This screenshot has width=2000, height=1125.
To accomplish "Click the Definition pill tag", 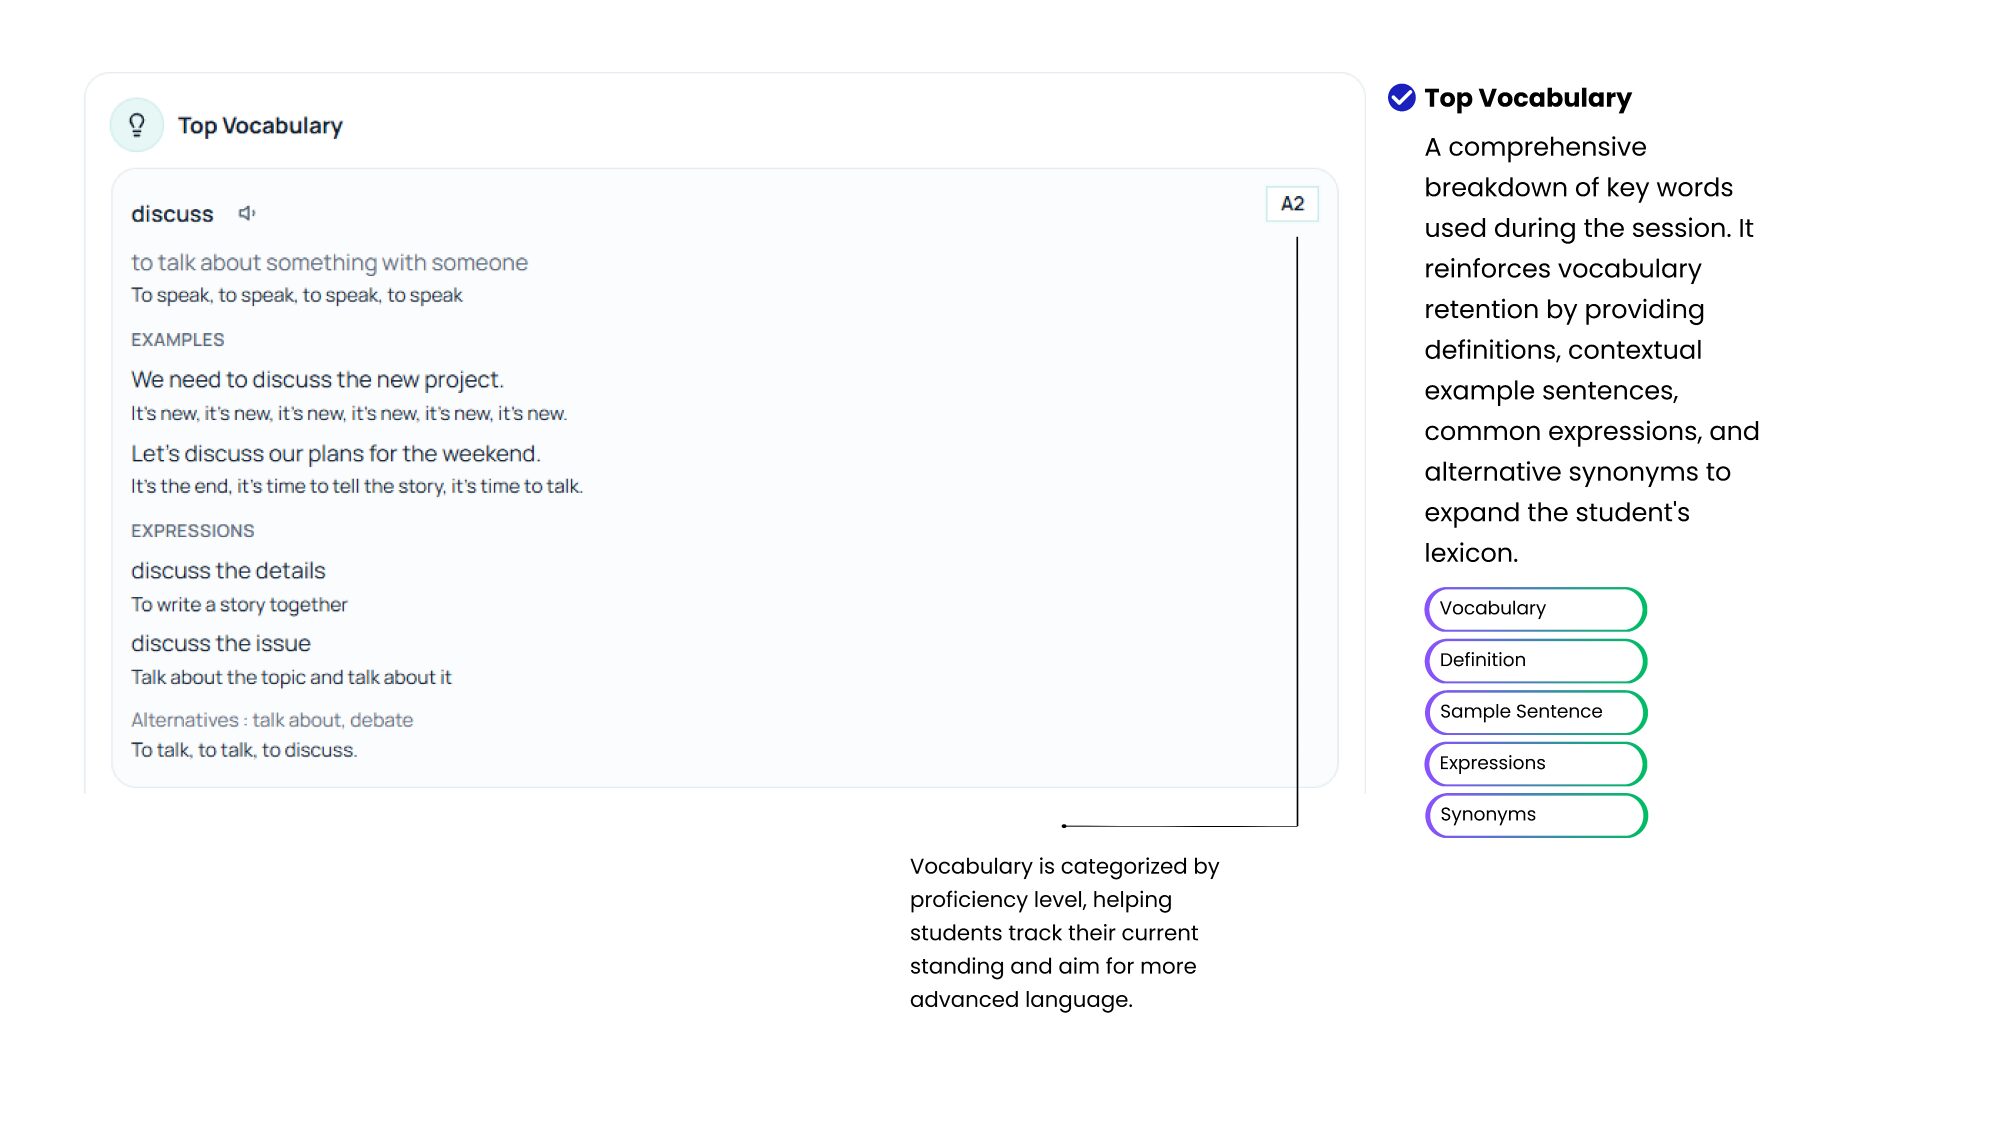I will click(1535, 660).
